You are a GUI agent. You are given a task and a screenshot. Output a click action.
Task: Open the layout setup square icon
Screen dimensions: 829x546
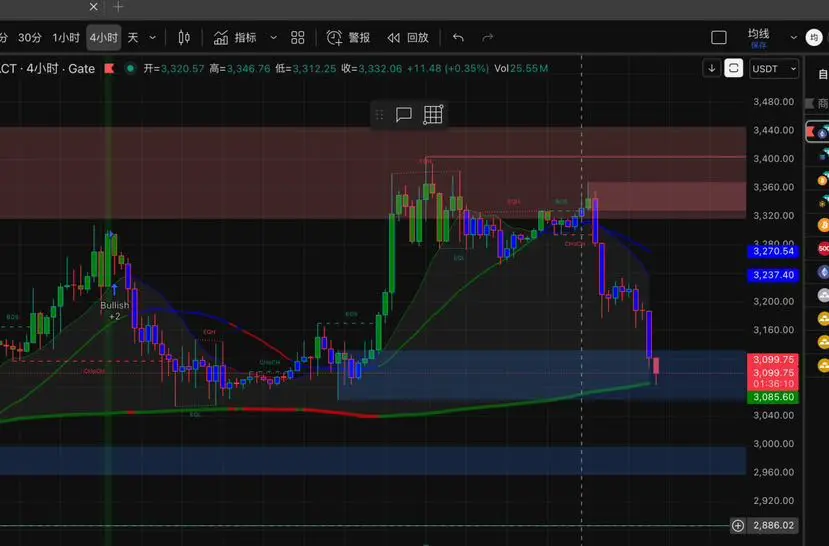point(719,38)
